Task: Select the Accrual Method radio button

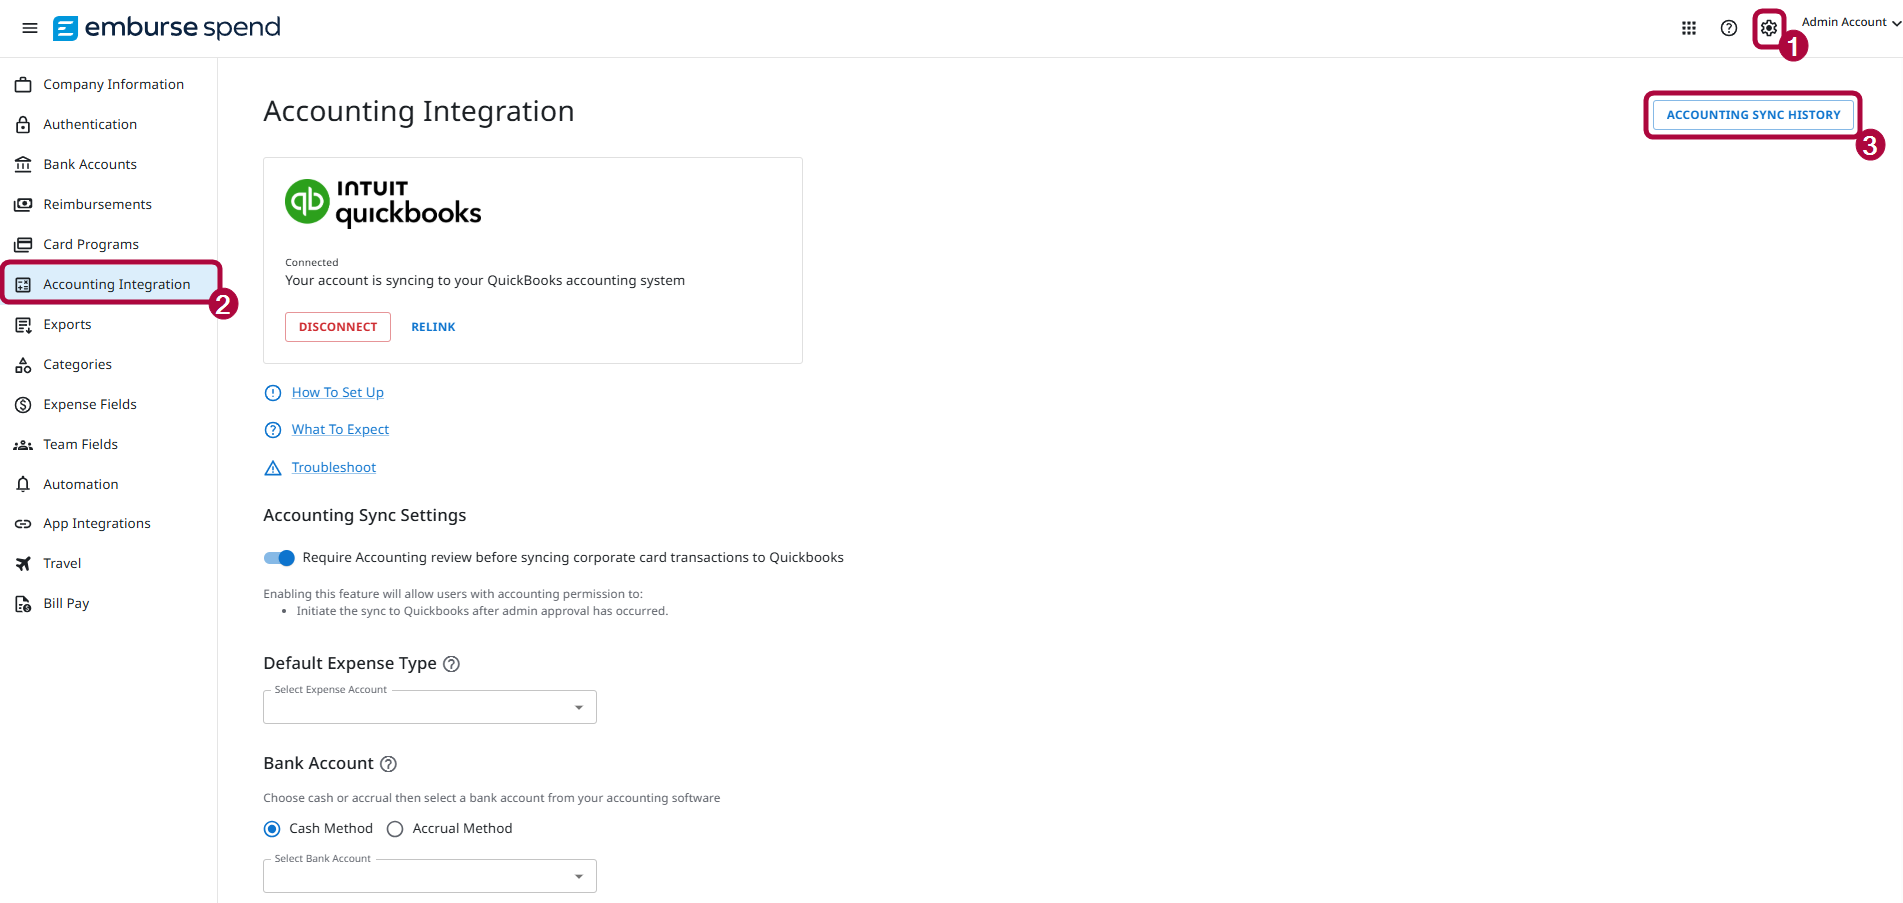Action: click(x=395, y=829)
